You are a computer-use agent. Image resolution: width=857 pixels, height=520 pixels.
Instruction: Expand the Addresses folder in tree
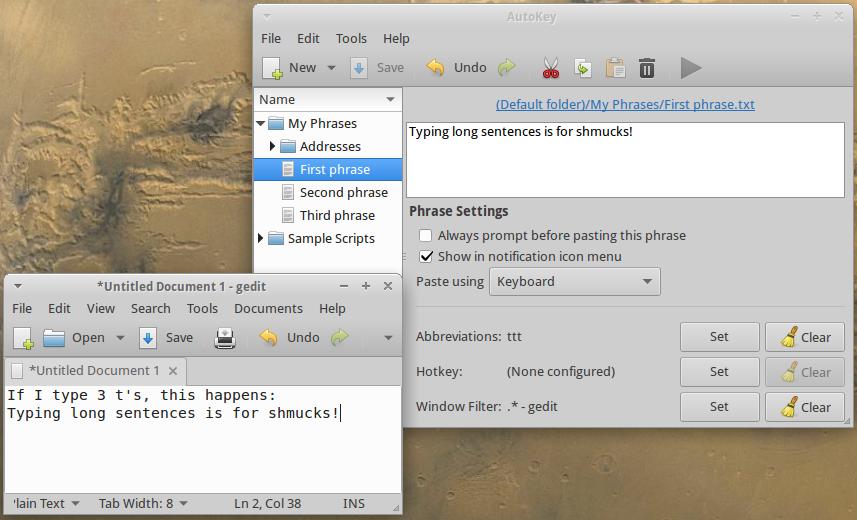(273, 147)
